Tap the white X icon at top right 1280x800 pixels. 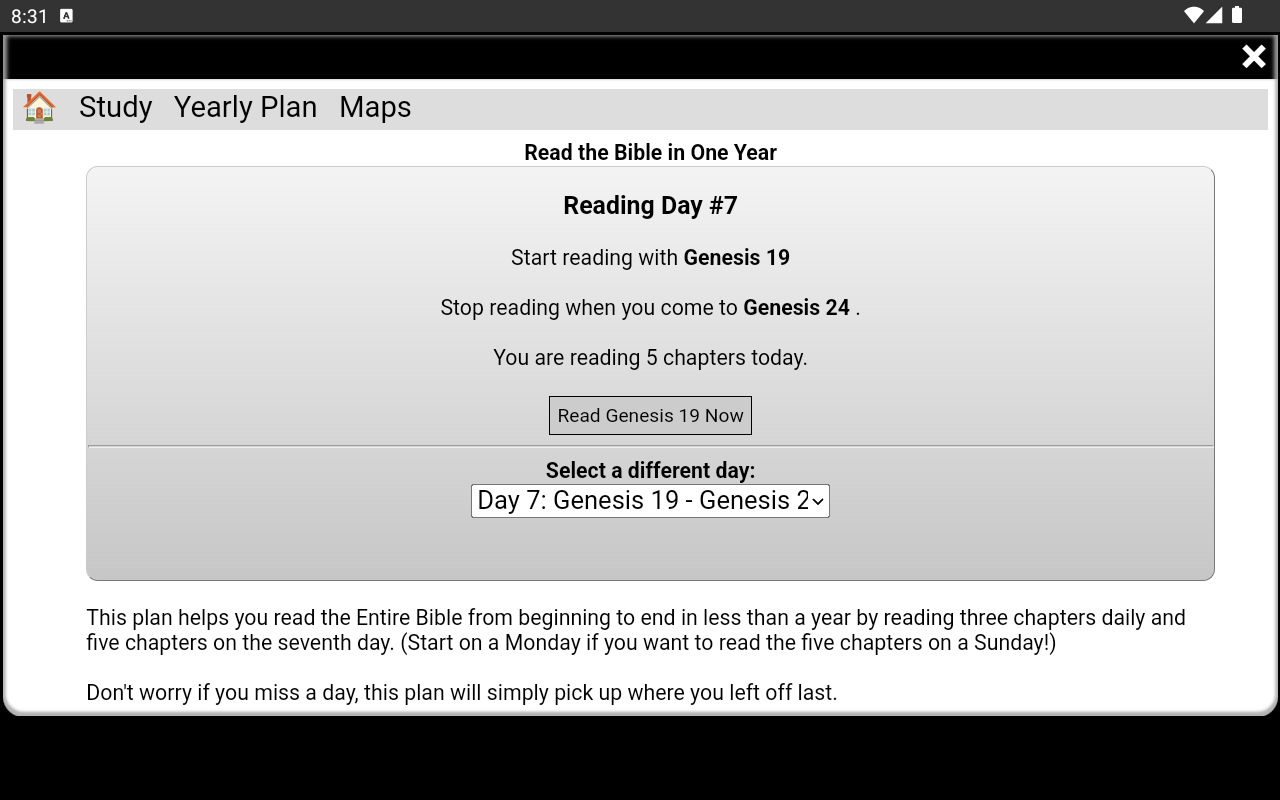[x=1253, y=57]
